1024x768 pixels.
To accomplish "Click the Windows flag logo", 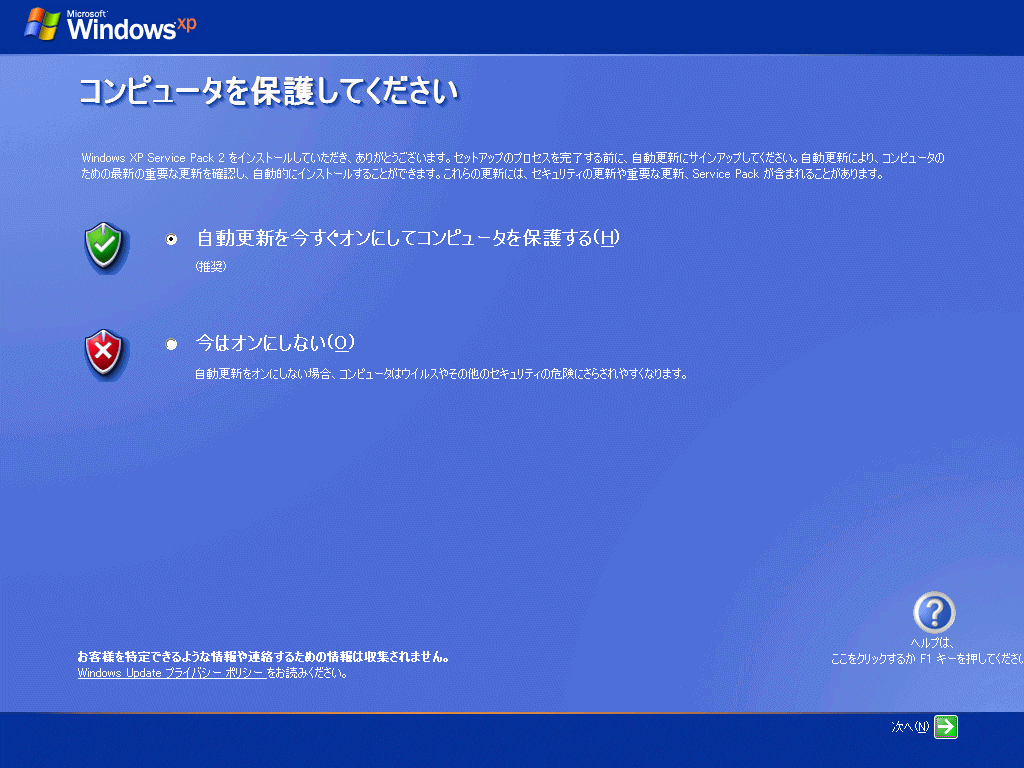I will click(x=41, y=24).
